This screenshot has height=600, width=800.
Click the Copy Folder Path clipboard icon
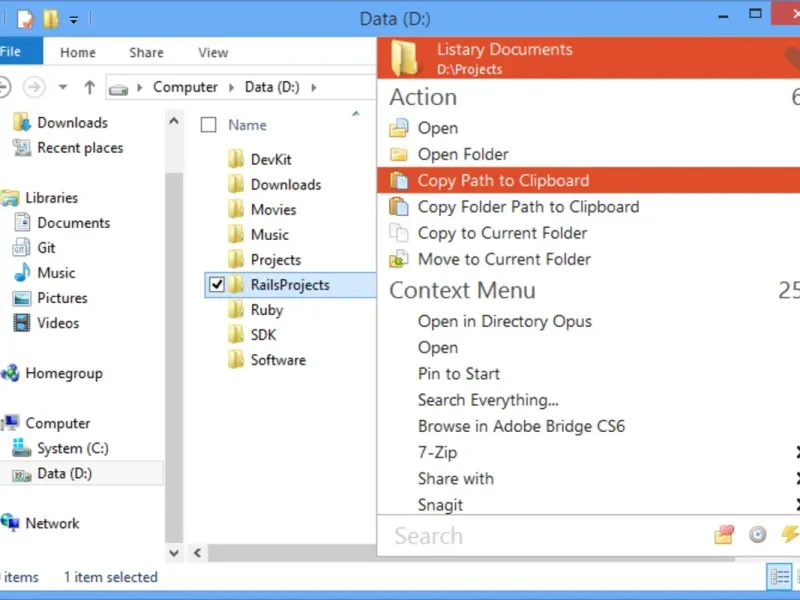pyautogui.click(x=399, y=207)
